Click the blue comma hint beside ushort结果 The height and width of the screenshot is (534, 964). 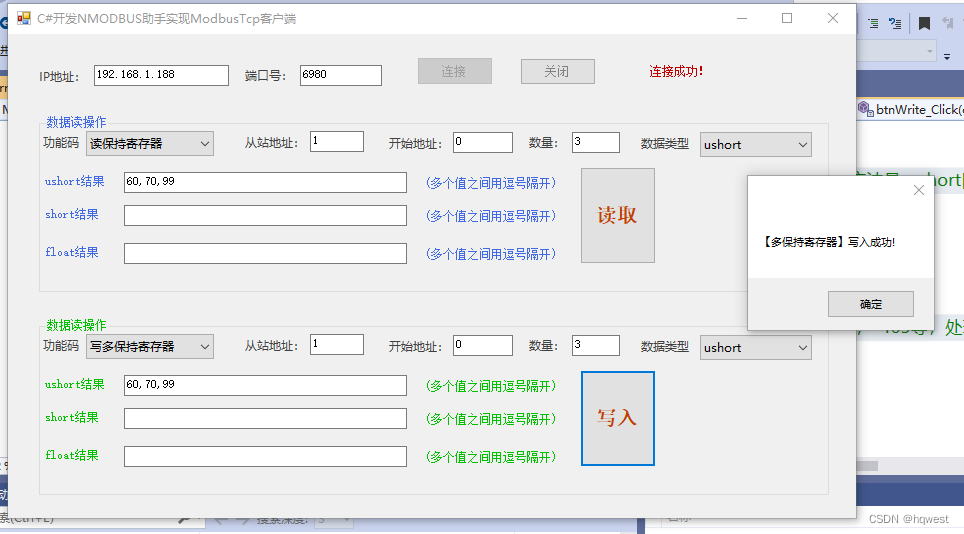491,183
